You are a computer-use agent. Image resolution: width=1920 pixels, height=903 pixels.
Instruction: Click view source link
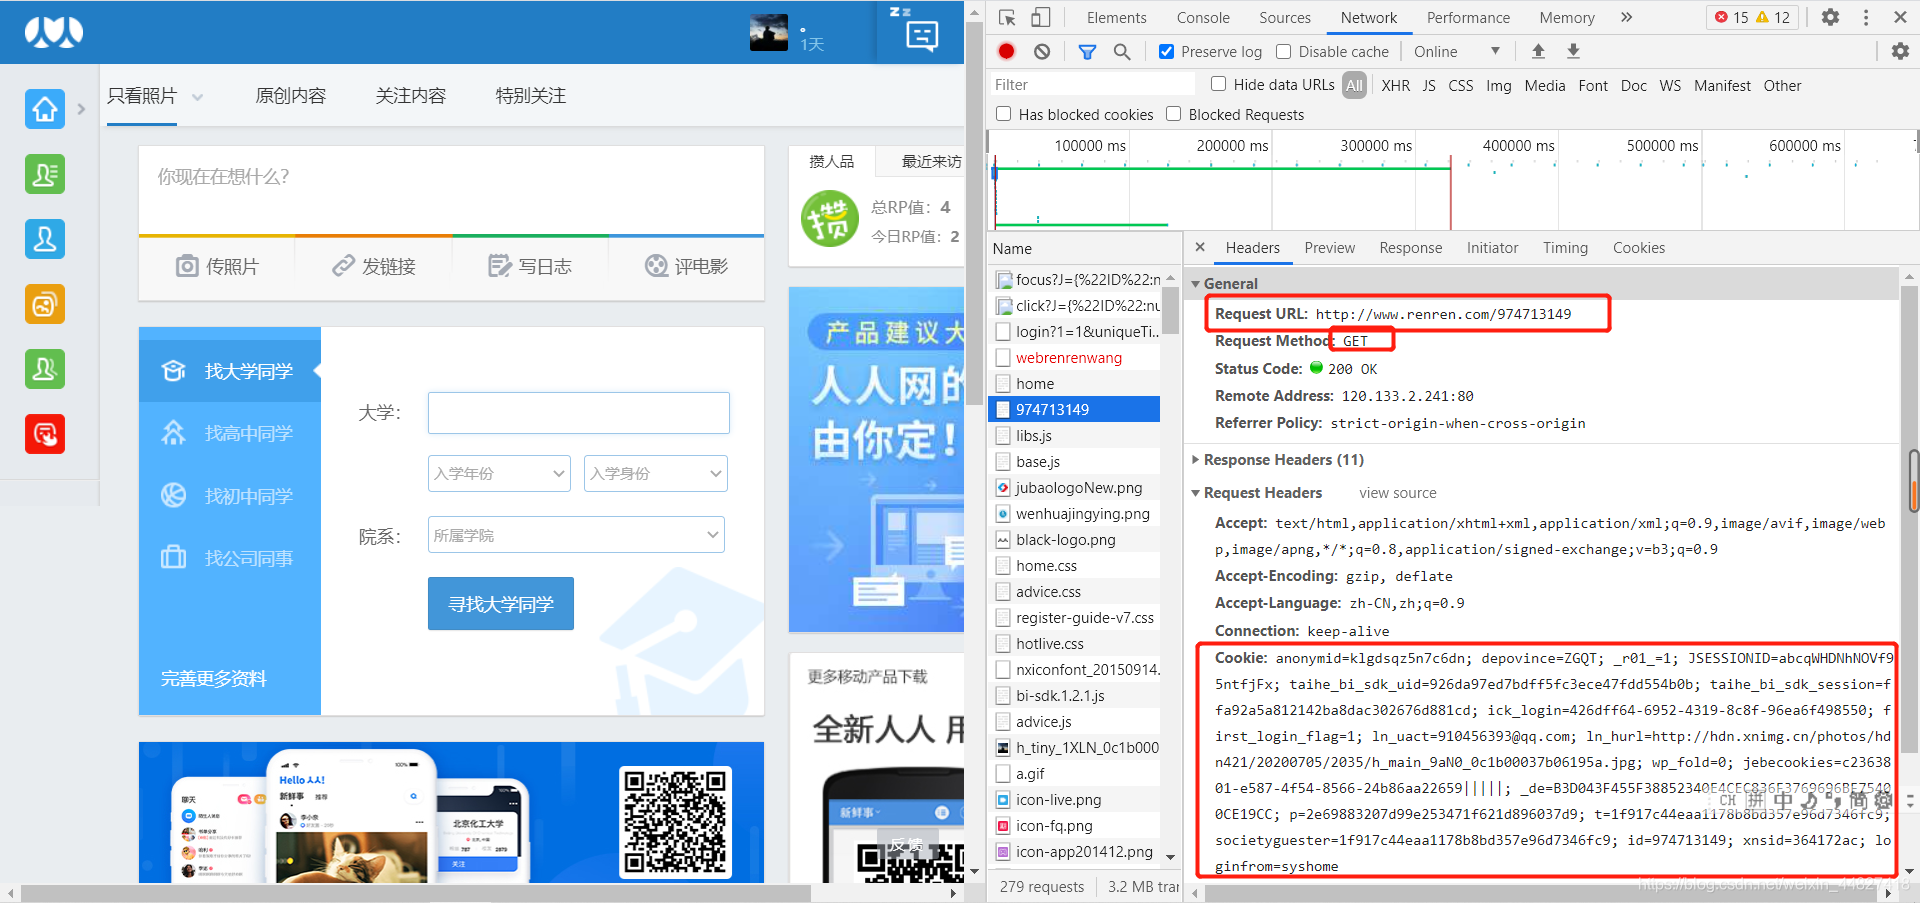coord(1397,493)
